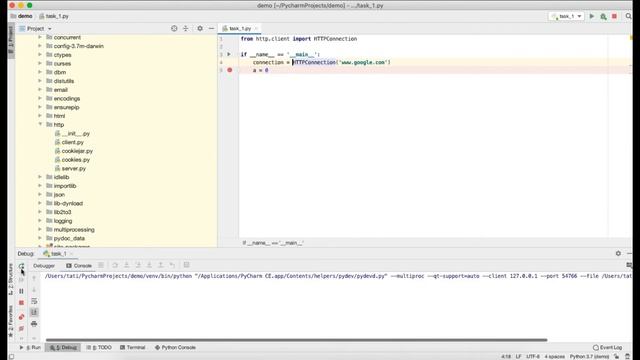Open Debug panel settings gear
640x360 pixels.
[x=618, y=253]
